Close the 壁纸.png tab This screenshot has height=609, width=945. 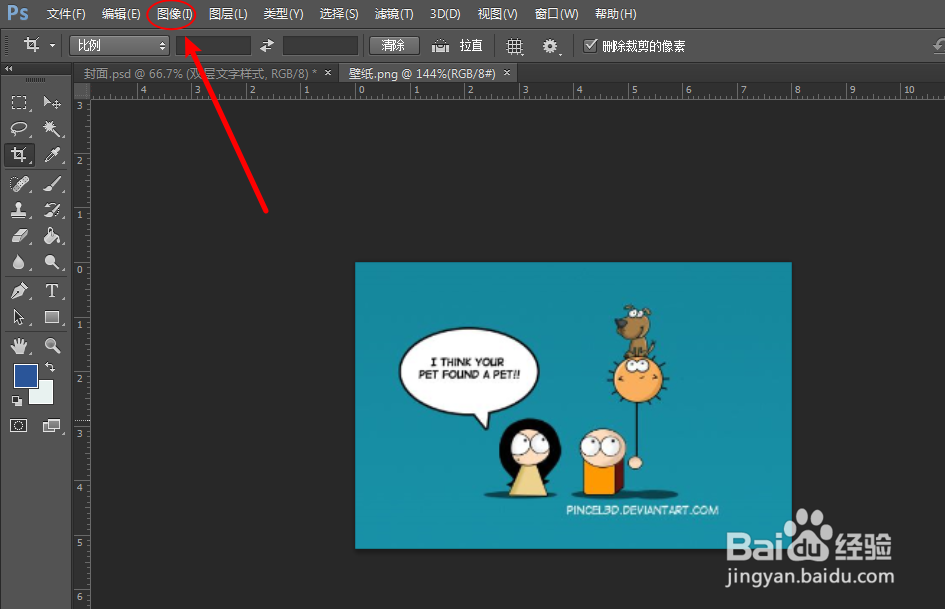click(x=507, y=72)
